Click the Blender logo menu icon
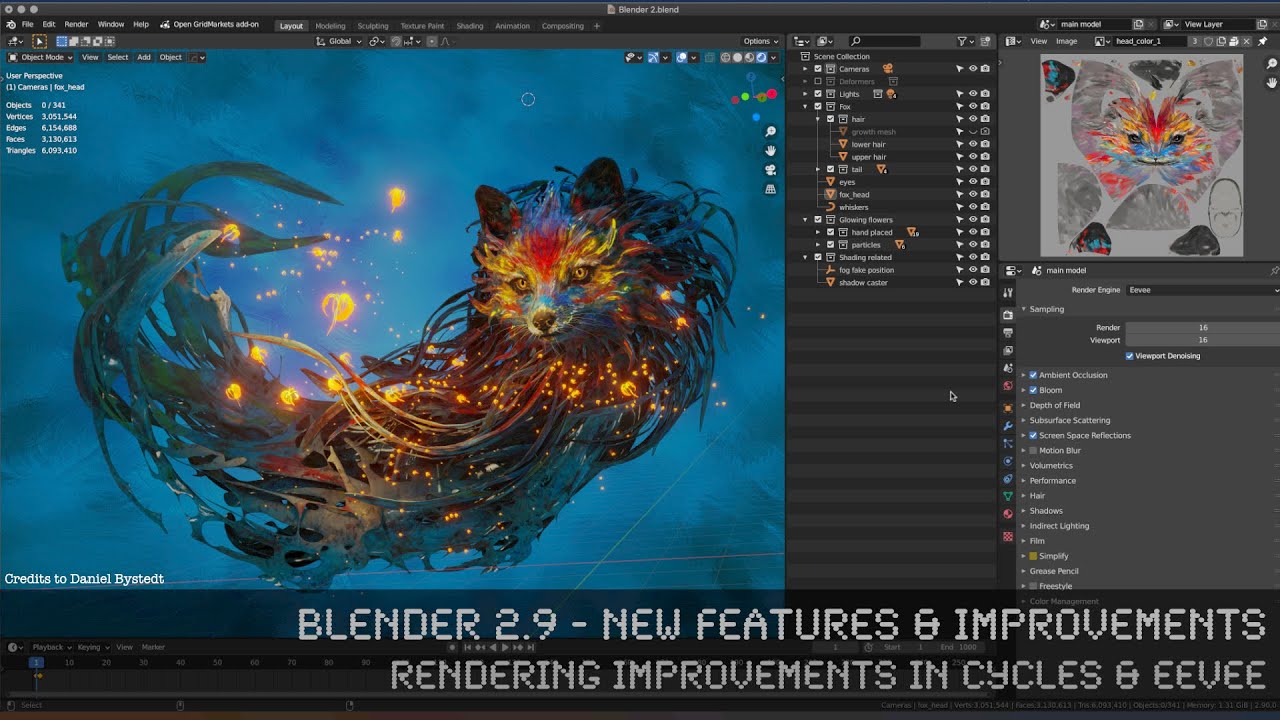Screen dimensions: 1280x720 pos(10,24)
